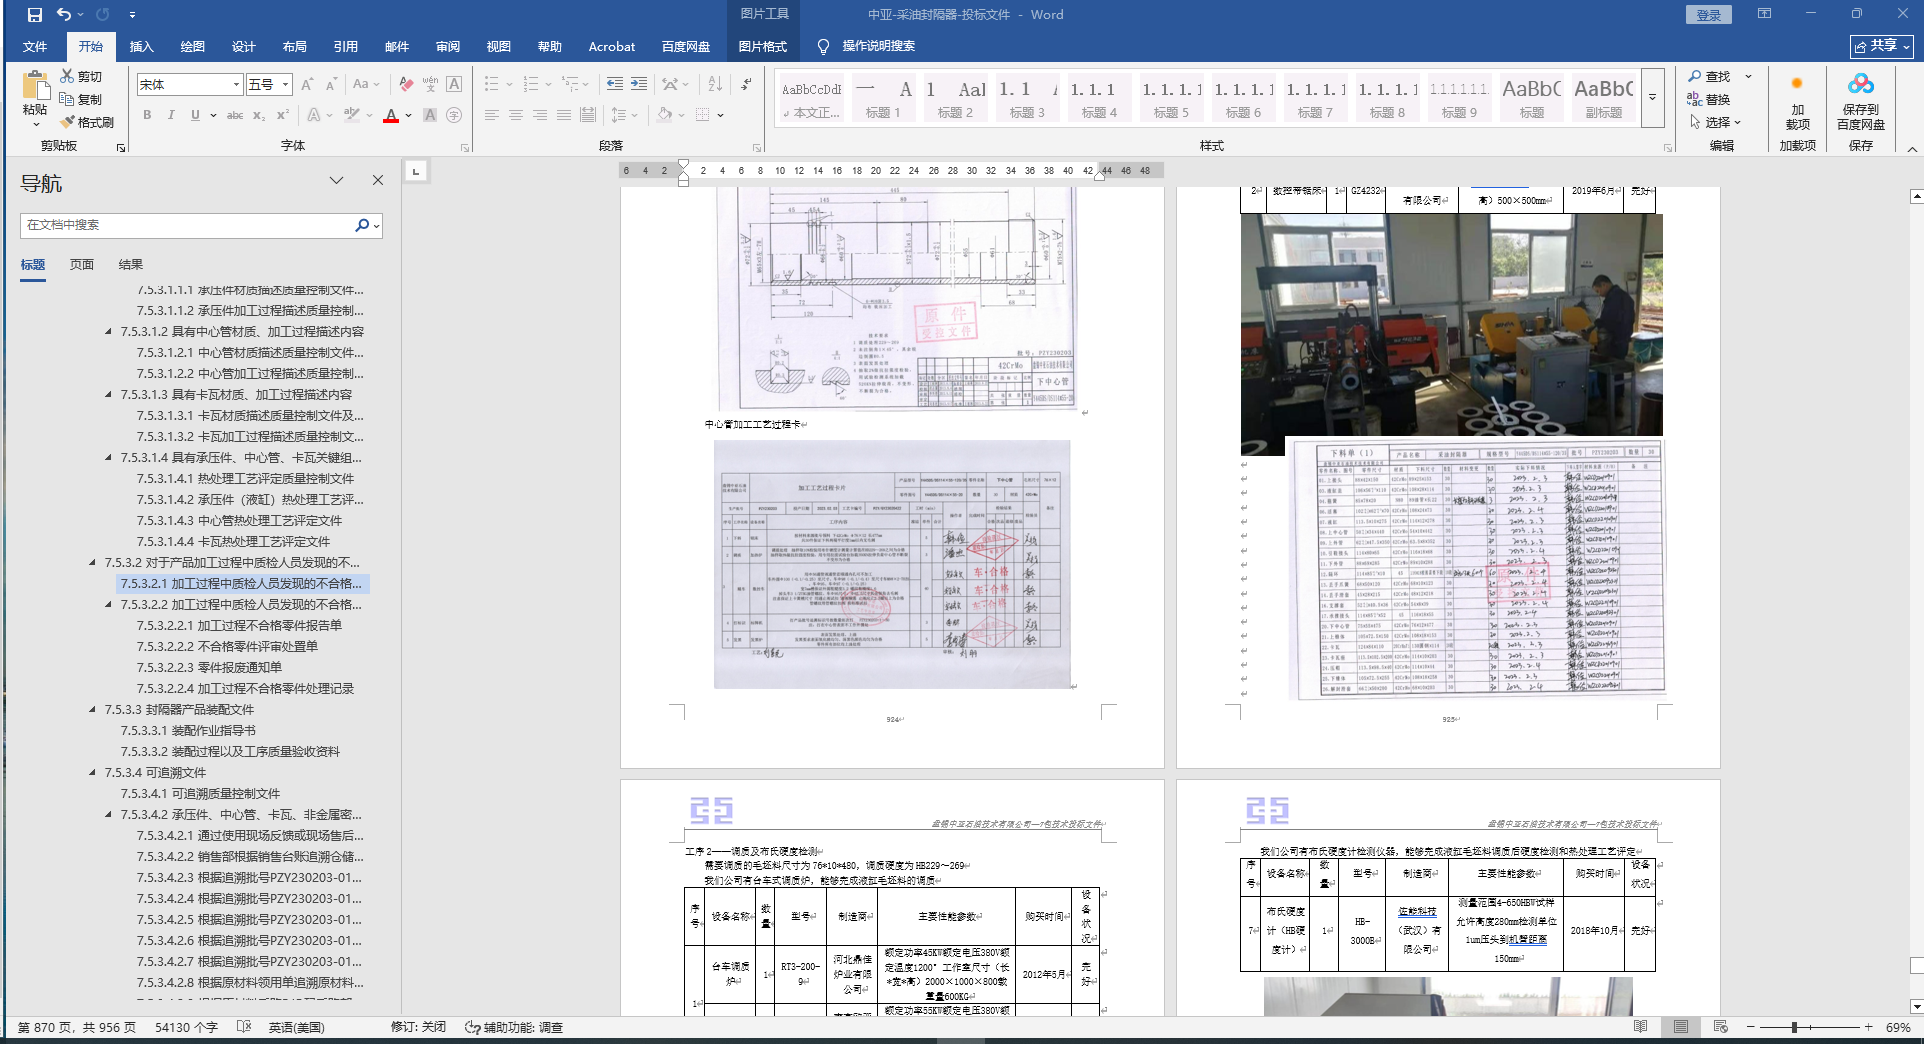Open the 图片格式 (Picture Format) tab

pos(763,46)
